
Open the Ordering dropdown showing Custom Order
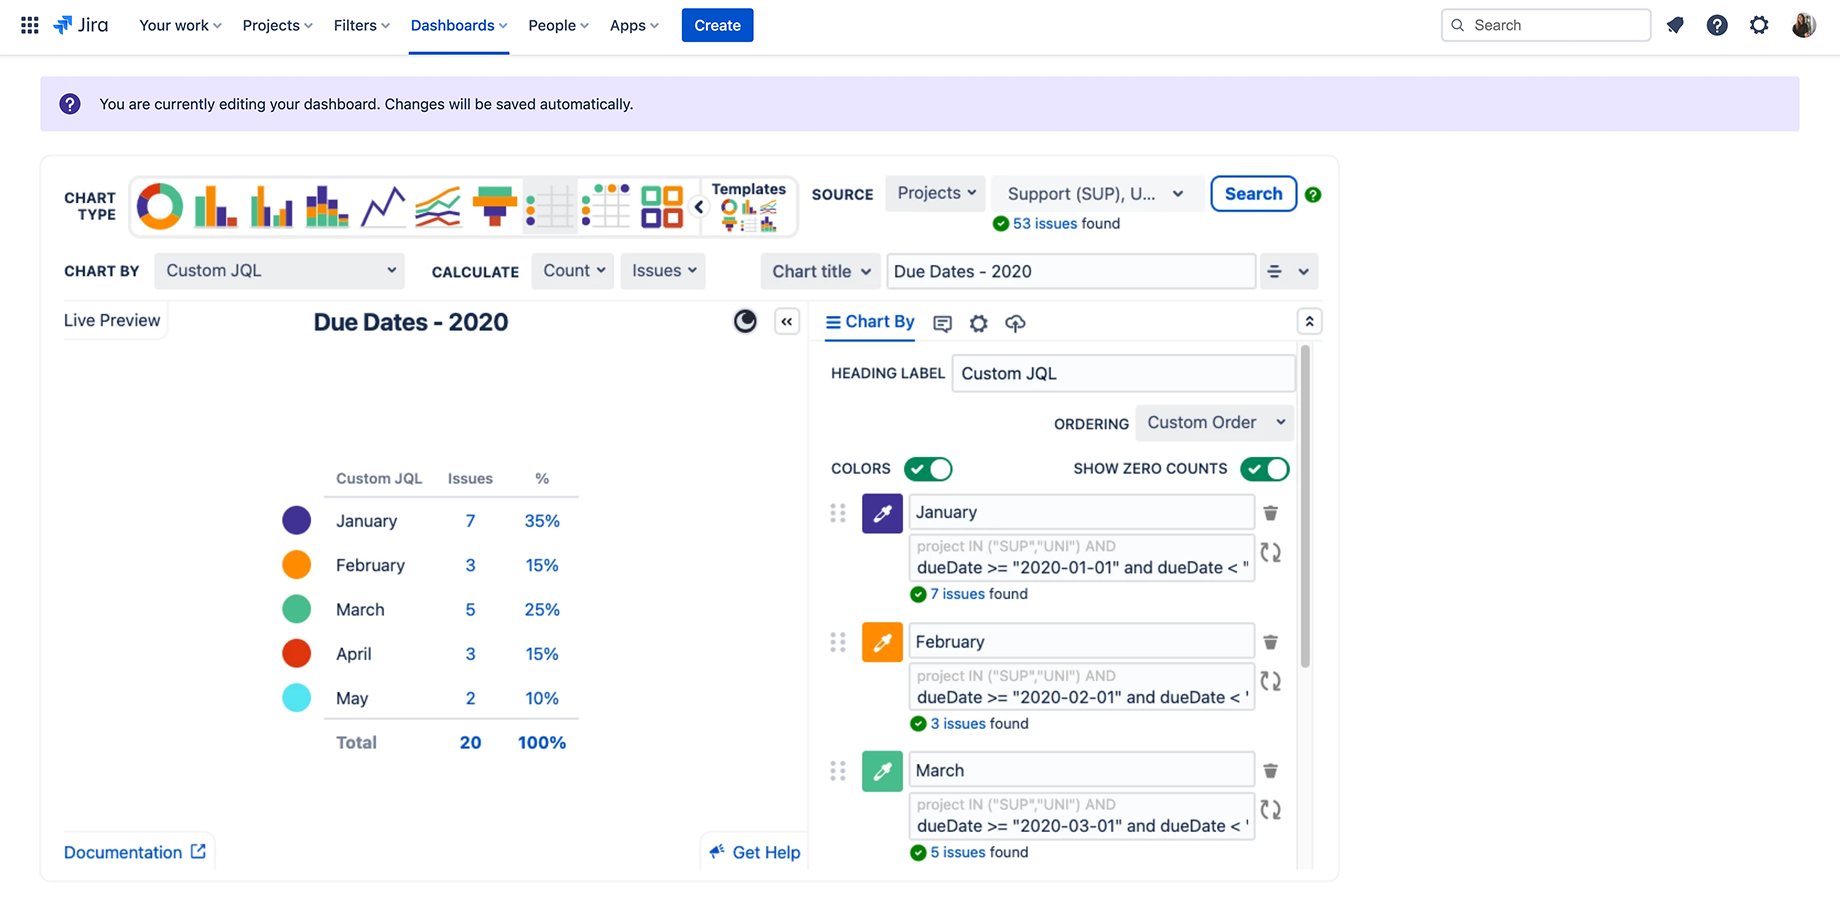tap(1213, 422)
